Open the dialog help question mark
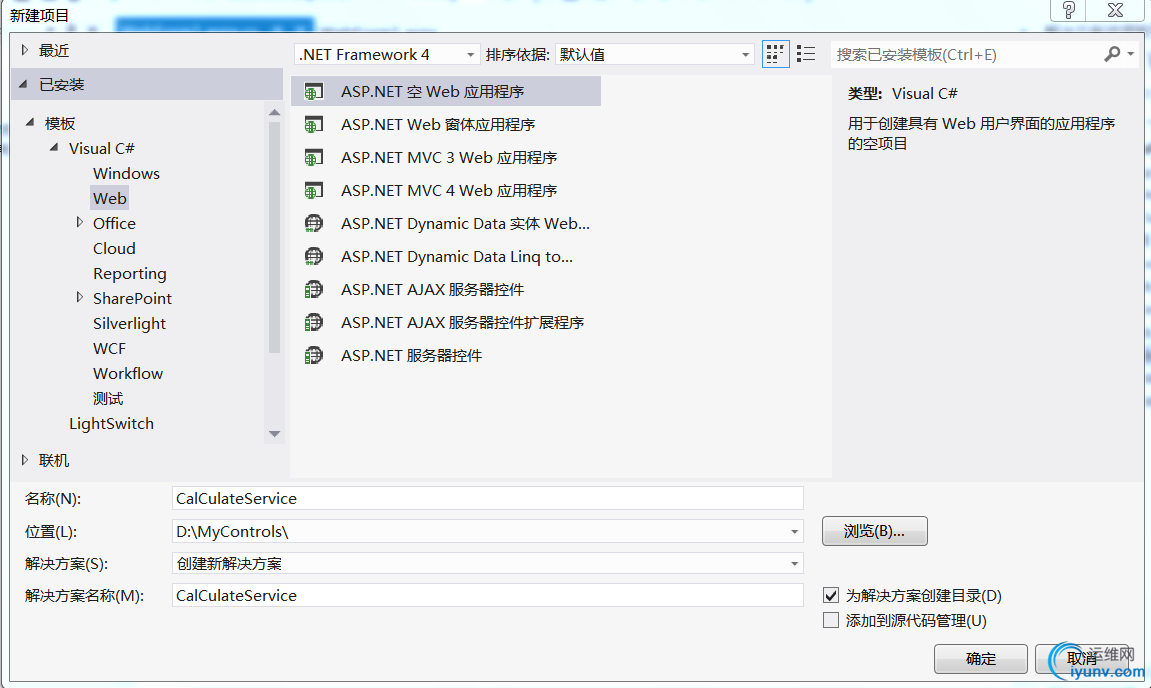 coord(1069,10)
